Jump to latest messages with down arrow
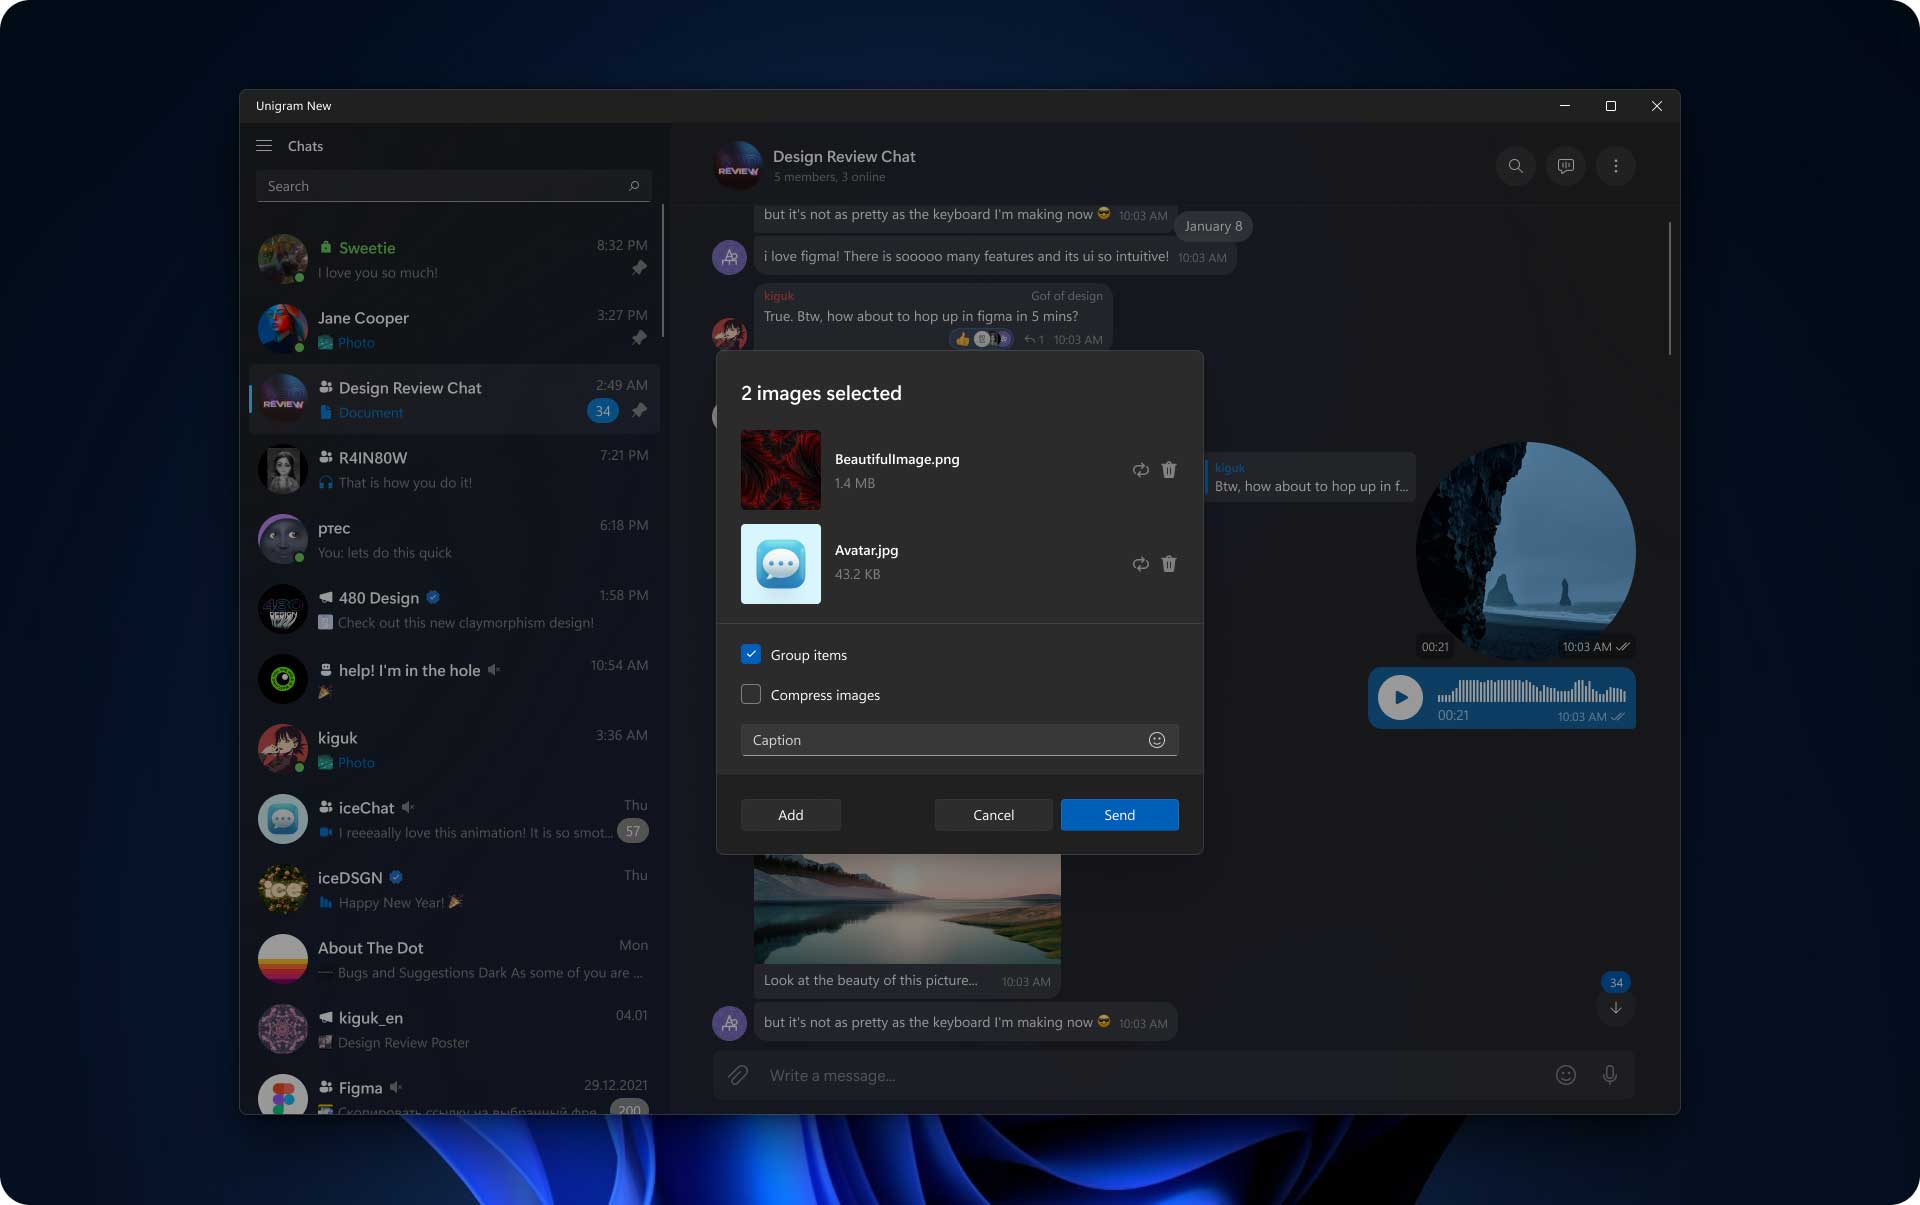The height and width of the screenshot is (1205, 1920). (1616, 1008)
